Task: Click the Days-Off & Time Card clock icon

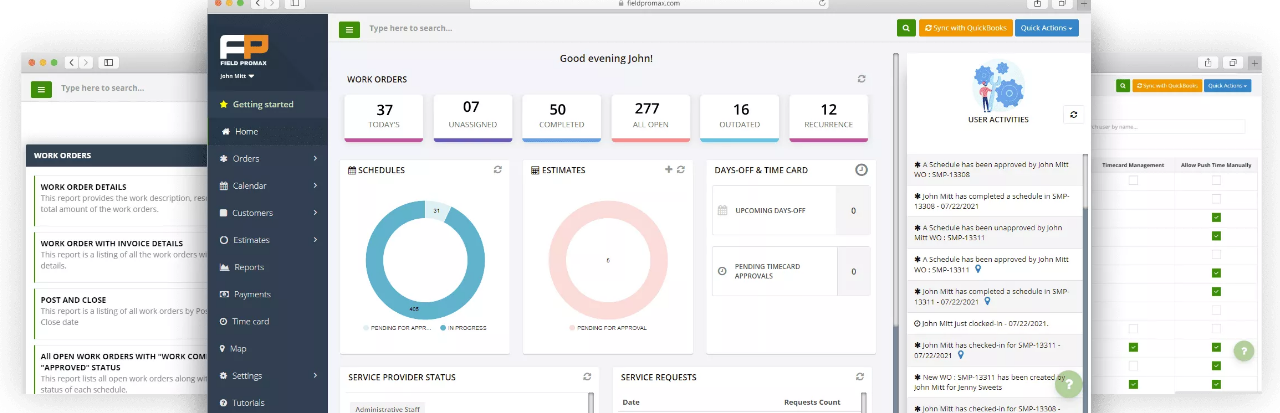Action: 861,170
